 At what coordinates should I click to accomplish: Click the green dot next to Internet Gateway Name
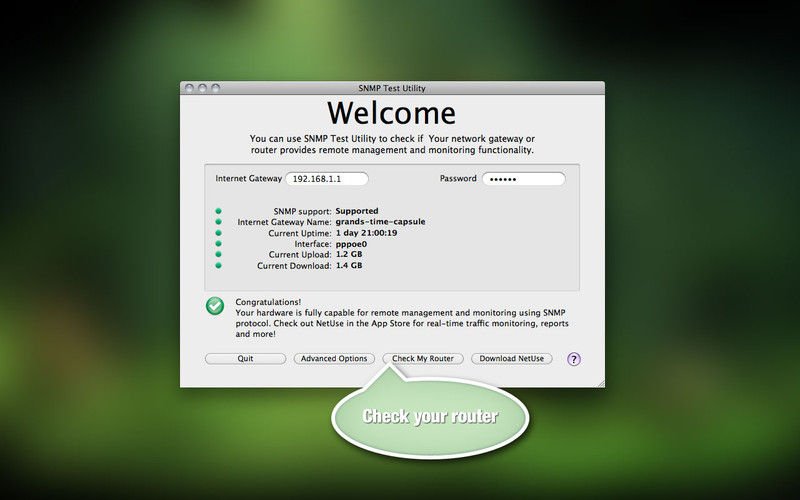tap(218, 221)
